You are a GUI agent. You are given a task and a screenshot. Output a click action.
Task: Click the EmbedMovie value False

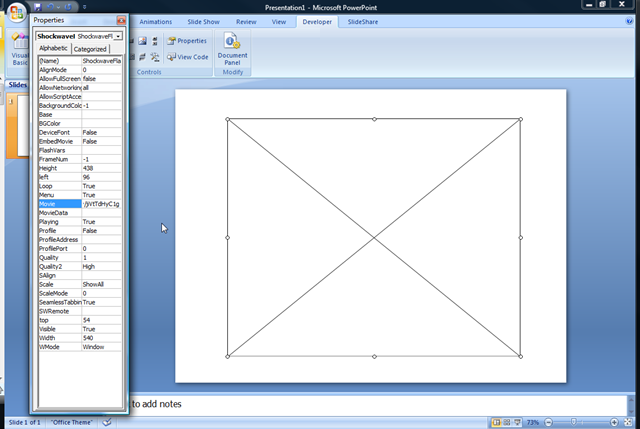(x=101, y=141)
